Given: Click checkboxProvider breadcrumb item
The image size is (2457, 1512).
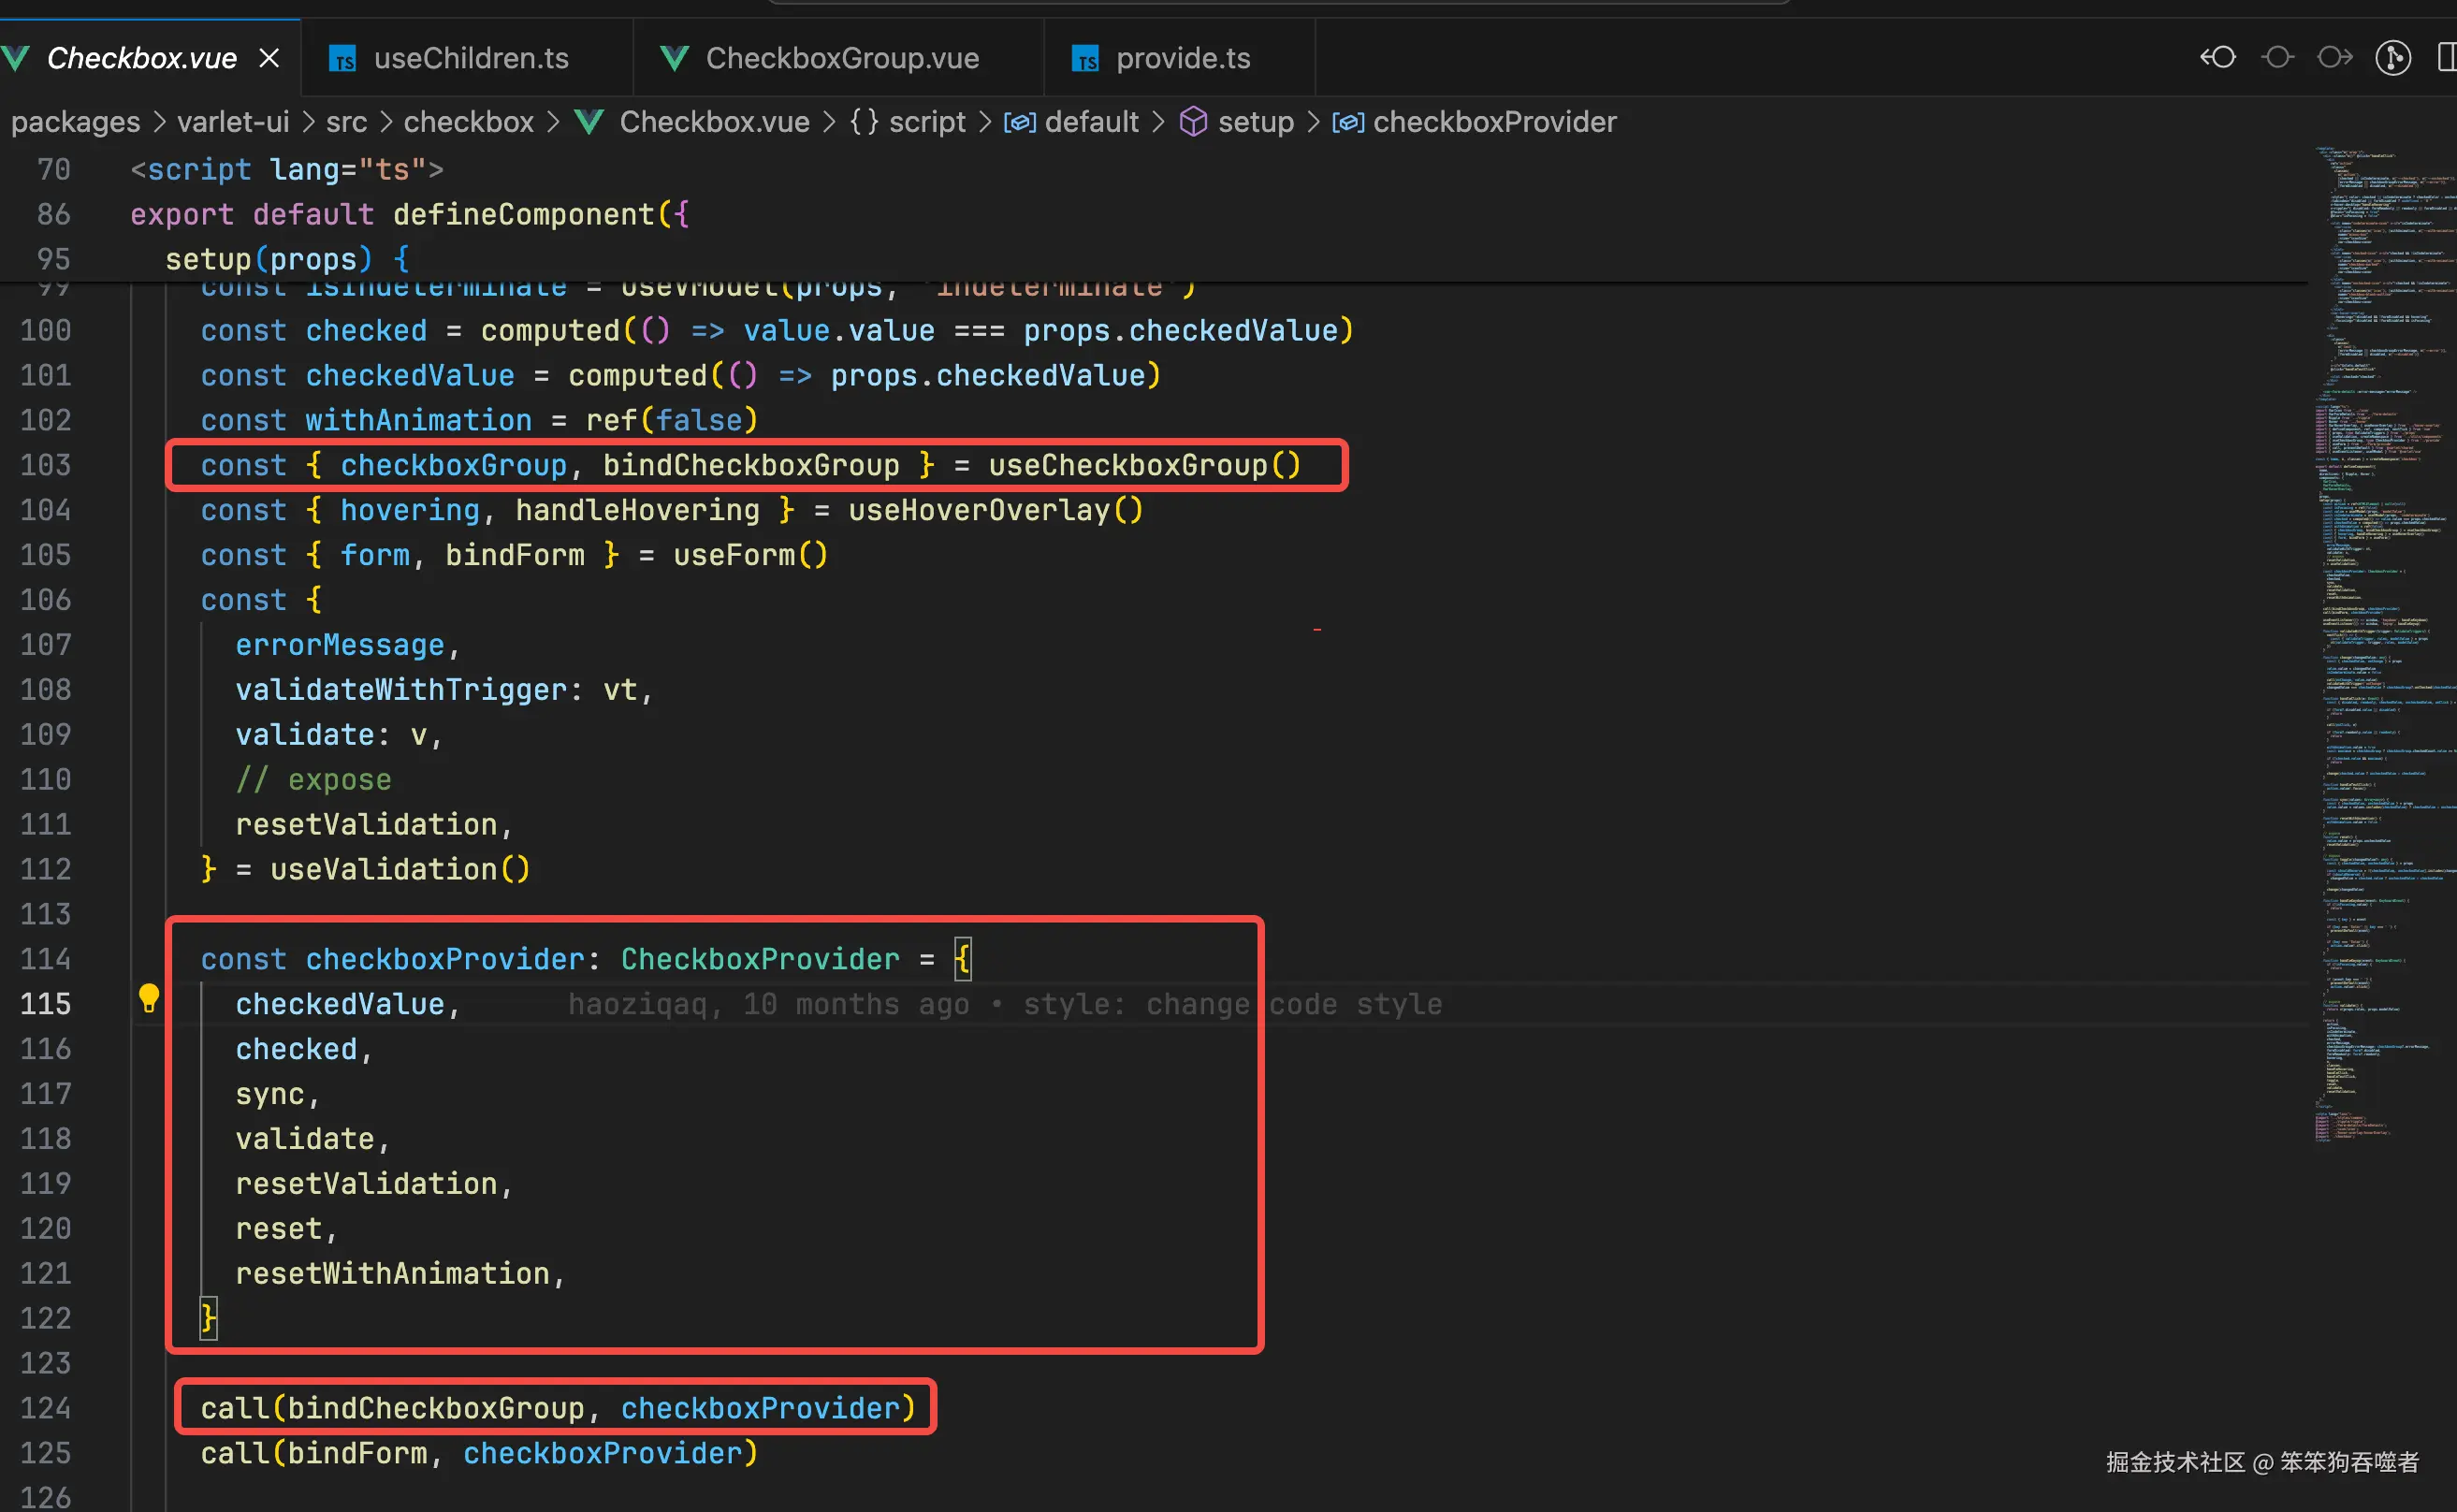Looking at the screenshot, I should coord(1494,122).
